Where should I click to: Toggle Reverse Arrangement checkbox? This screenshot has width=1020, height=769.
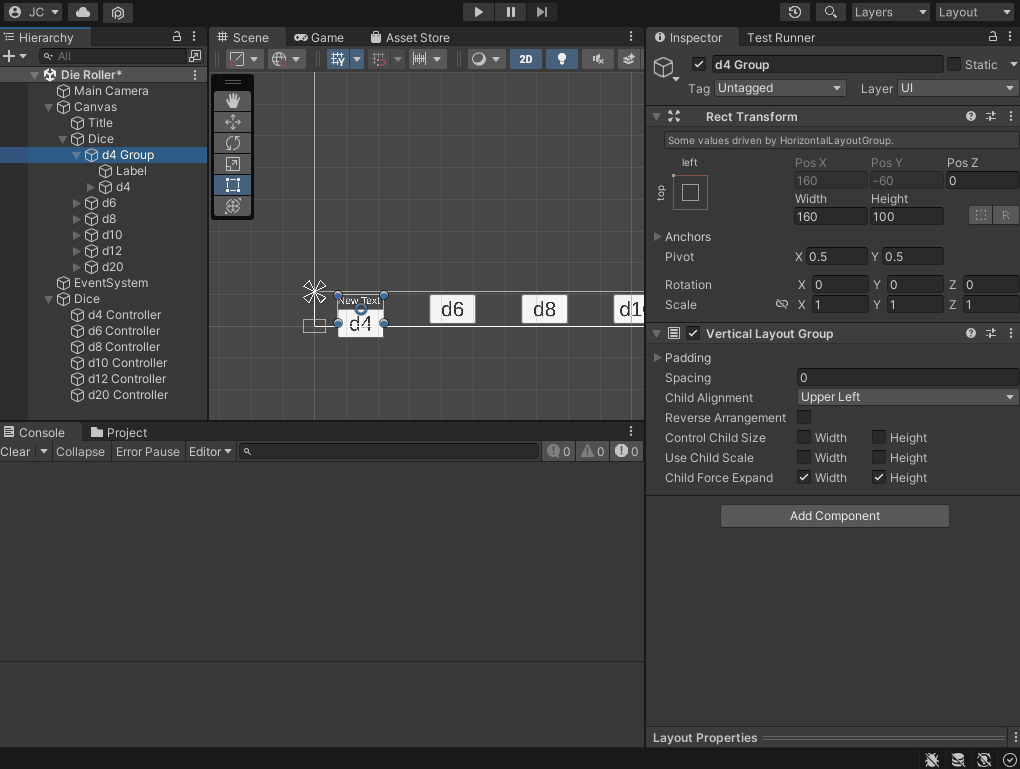click(804, 417)
